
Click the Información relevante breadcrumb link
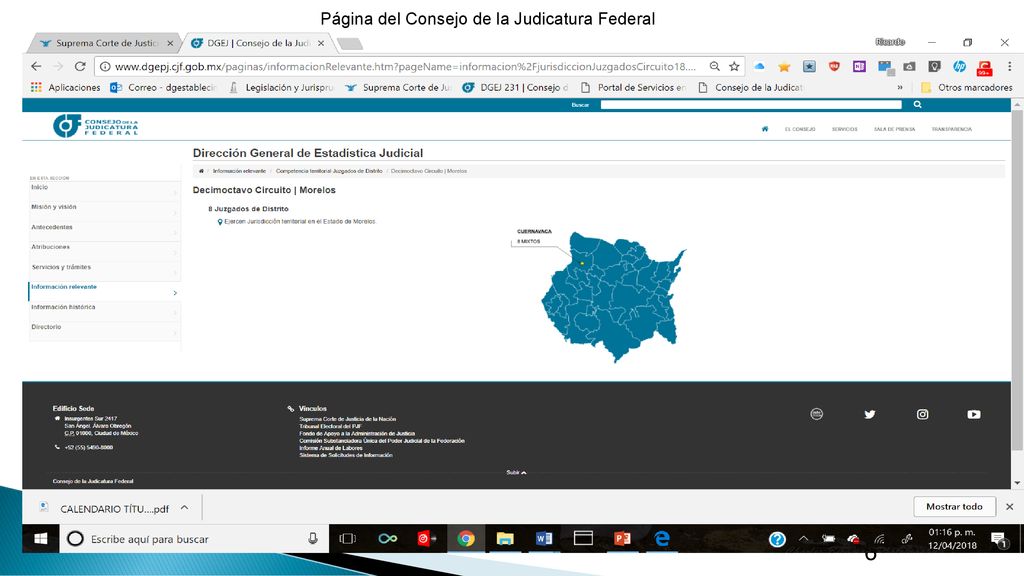[239, 171]
